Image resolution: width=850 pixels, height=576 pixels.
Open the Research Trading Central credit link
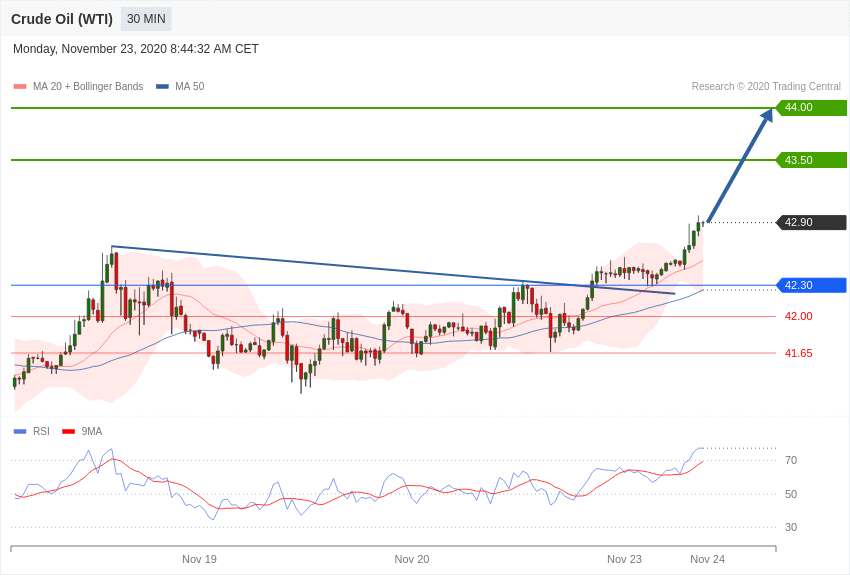click(766, 87)
